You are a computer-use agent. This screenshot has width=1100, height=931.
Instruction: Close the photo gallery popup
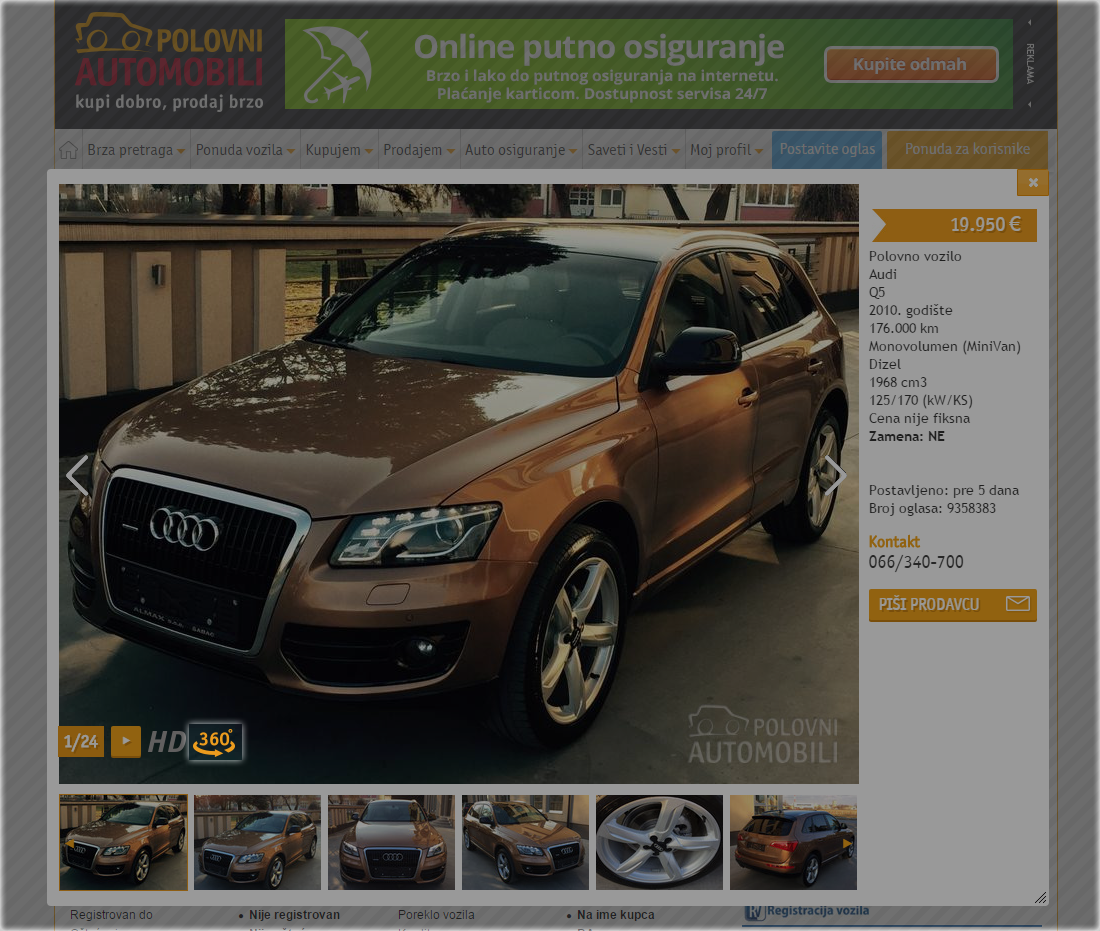click(x=1032, y=182)
